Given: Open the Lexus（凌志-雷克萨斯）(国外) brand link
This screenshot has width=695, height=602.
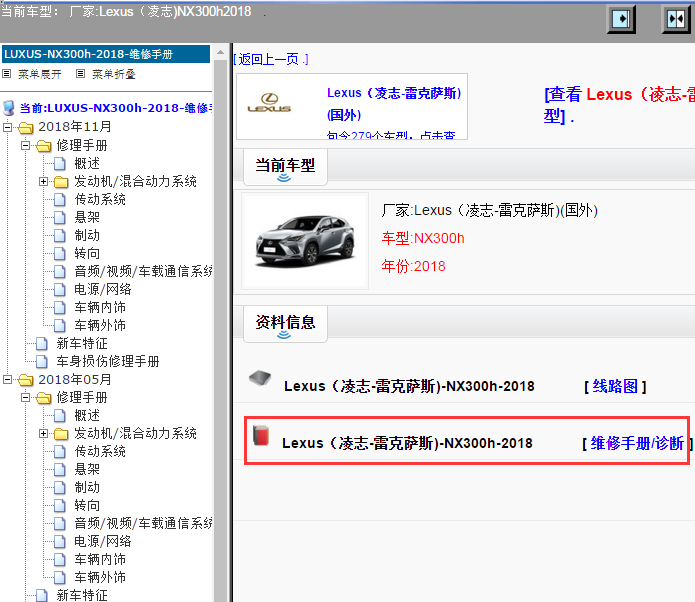Looking at the screenshot, I should pyautogui.click(x=394, y=104).
